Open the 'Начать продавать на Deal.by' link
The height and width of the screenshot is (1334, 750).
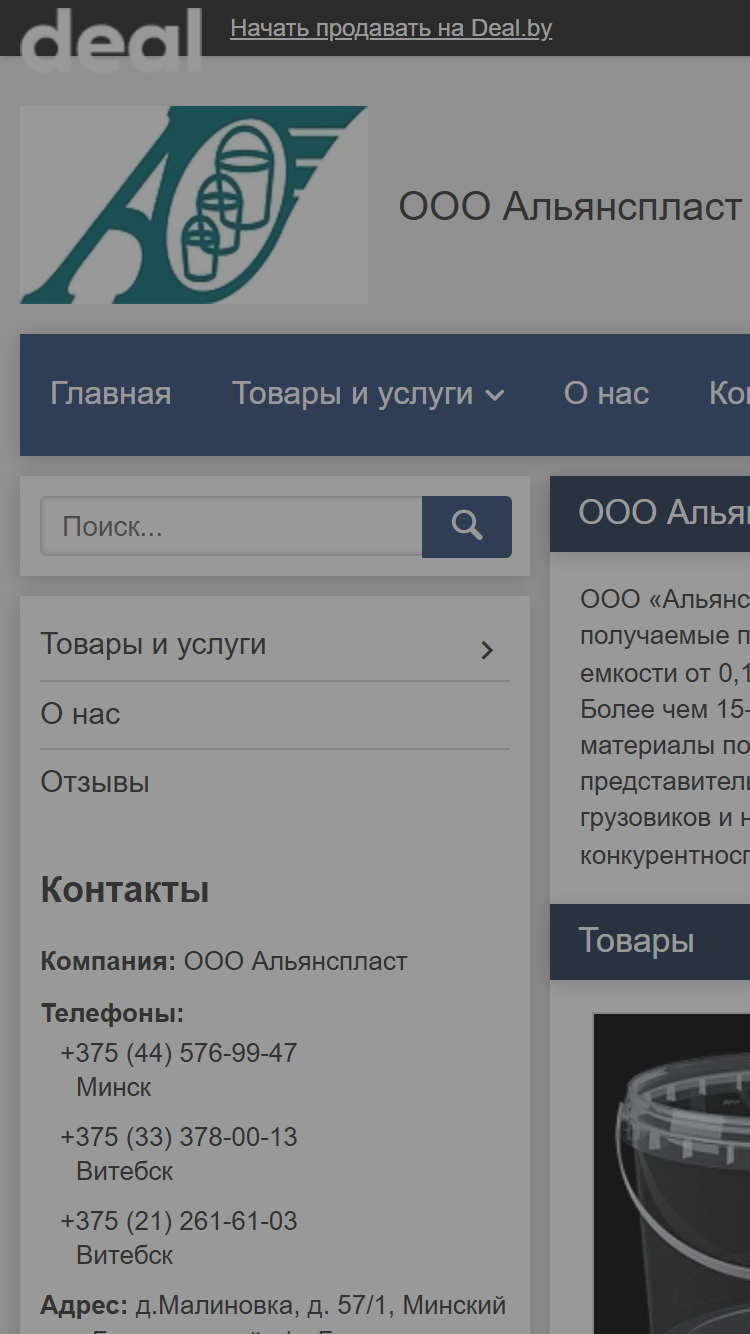(391, 28)
